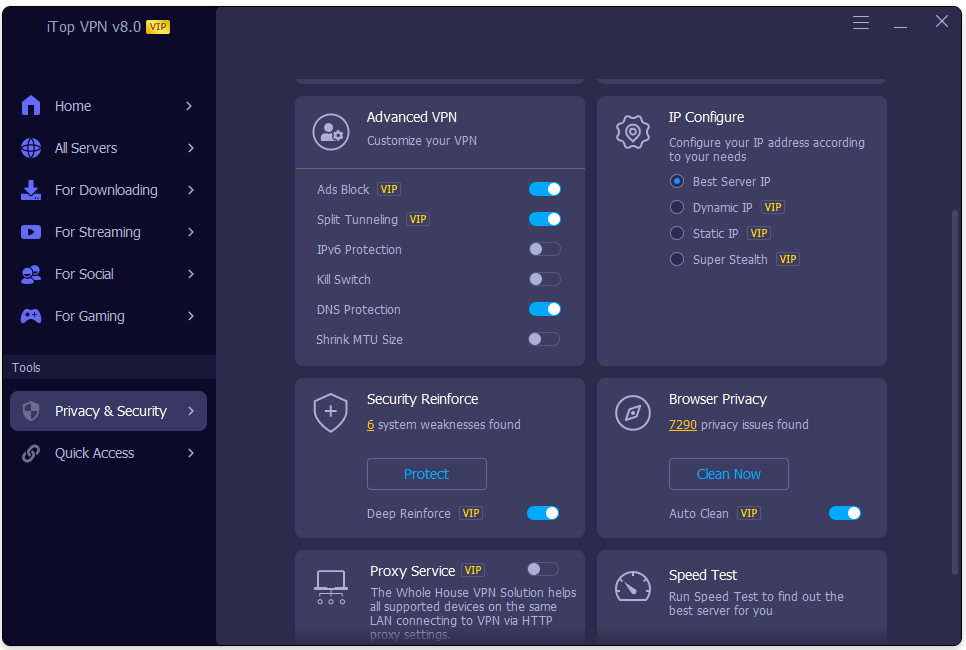The height and width of the screenshot is (650, 966).
Task: Choose the Static IP radio button
Action: (676, 233)
